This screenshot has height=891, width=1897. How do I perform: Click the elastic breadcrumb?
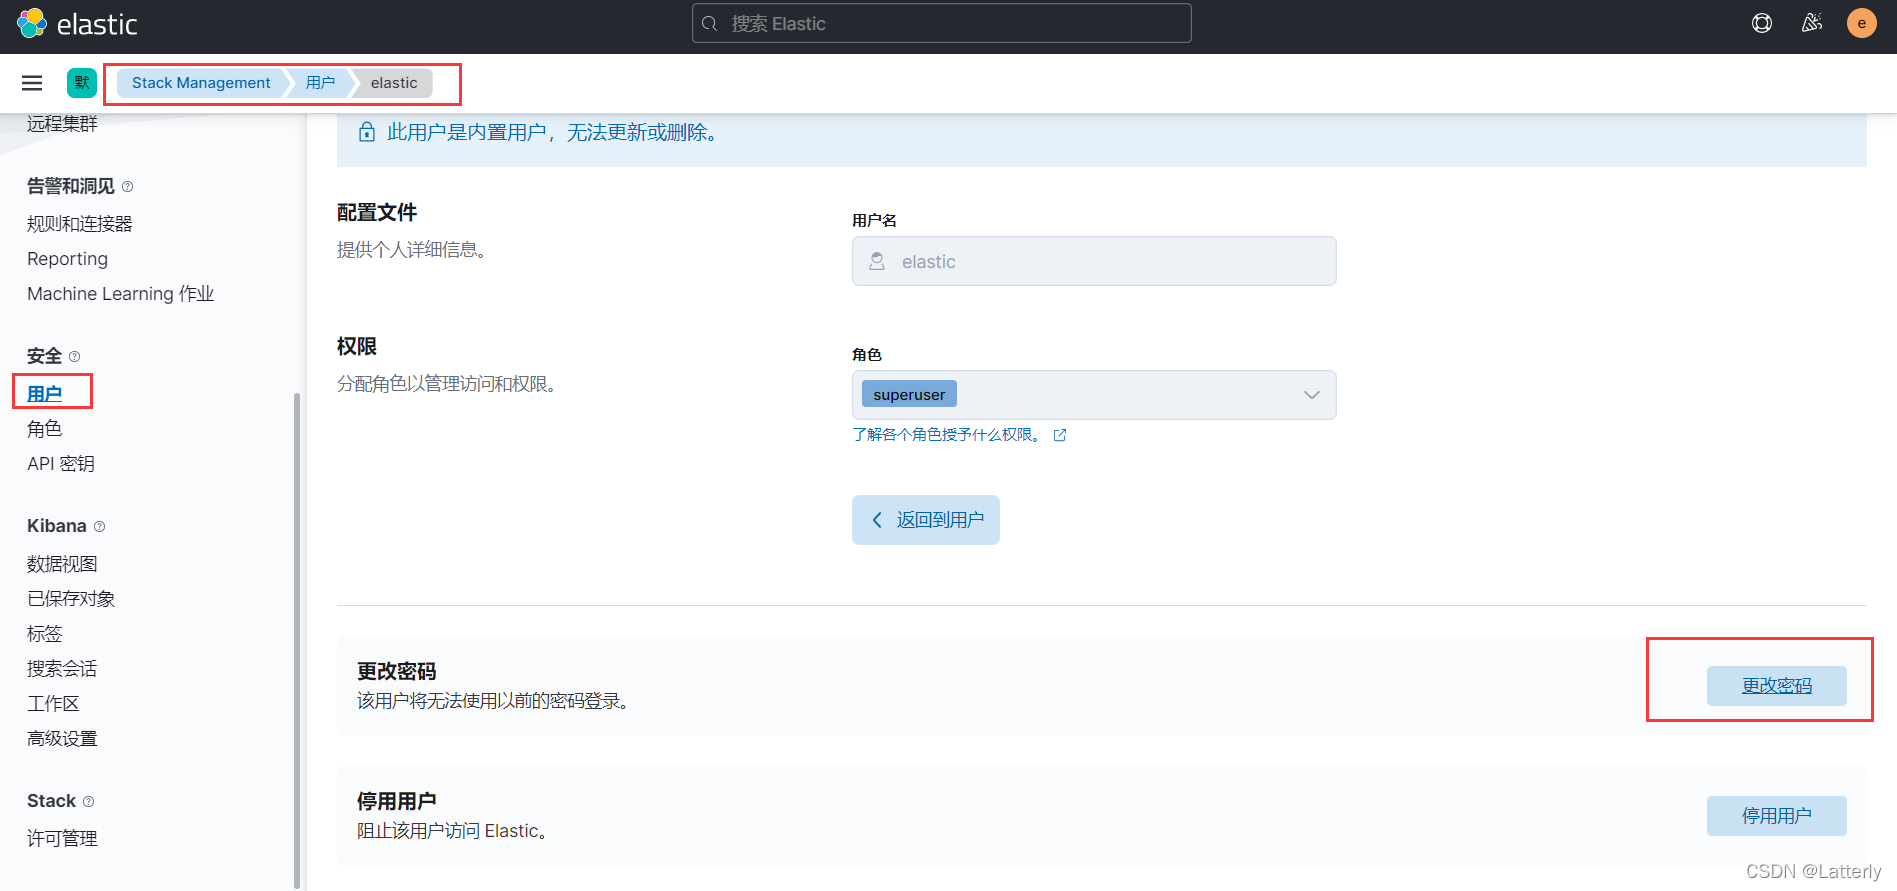click(x=394, y=83)
